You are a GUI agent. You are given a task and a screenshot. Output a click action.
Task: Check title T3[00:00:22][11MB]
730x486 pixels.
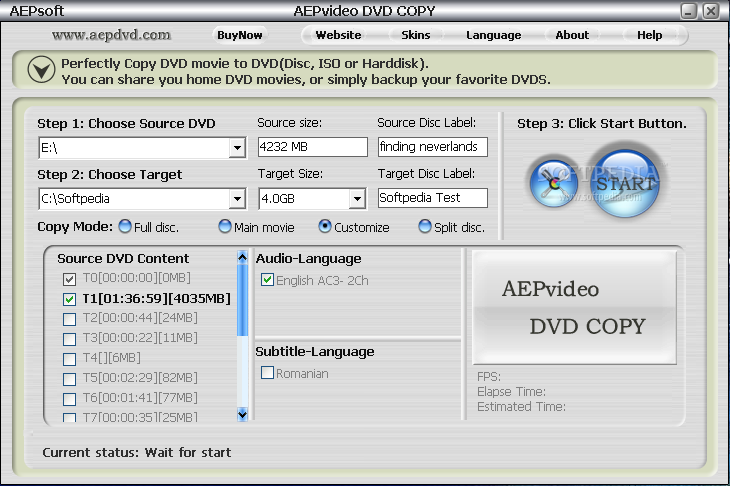(x=69, y=339)
